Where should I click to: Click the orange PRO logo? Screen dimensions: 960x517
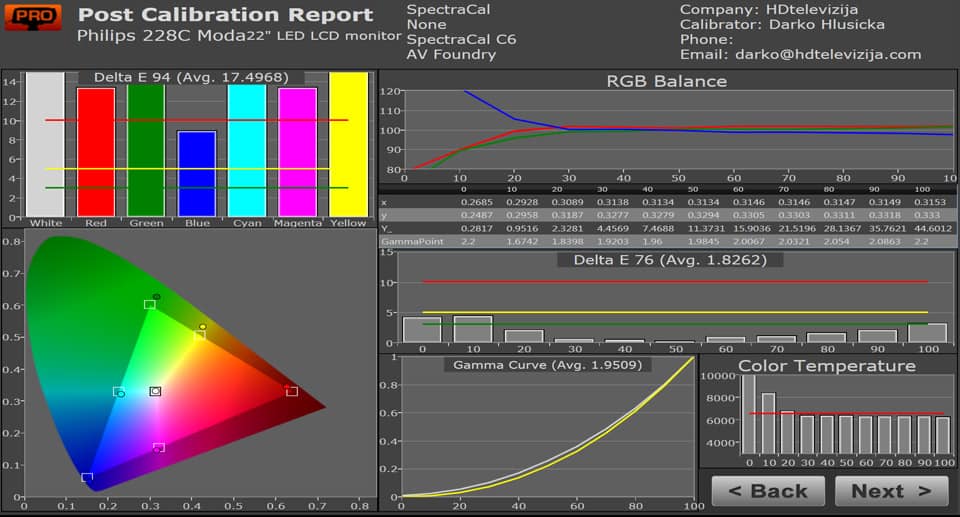point(33,17)
